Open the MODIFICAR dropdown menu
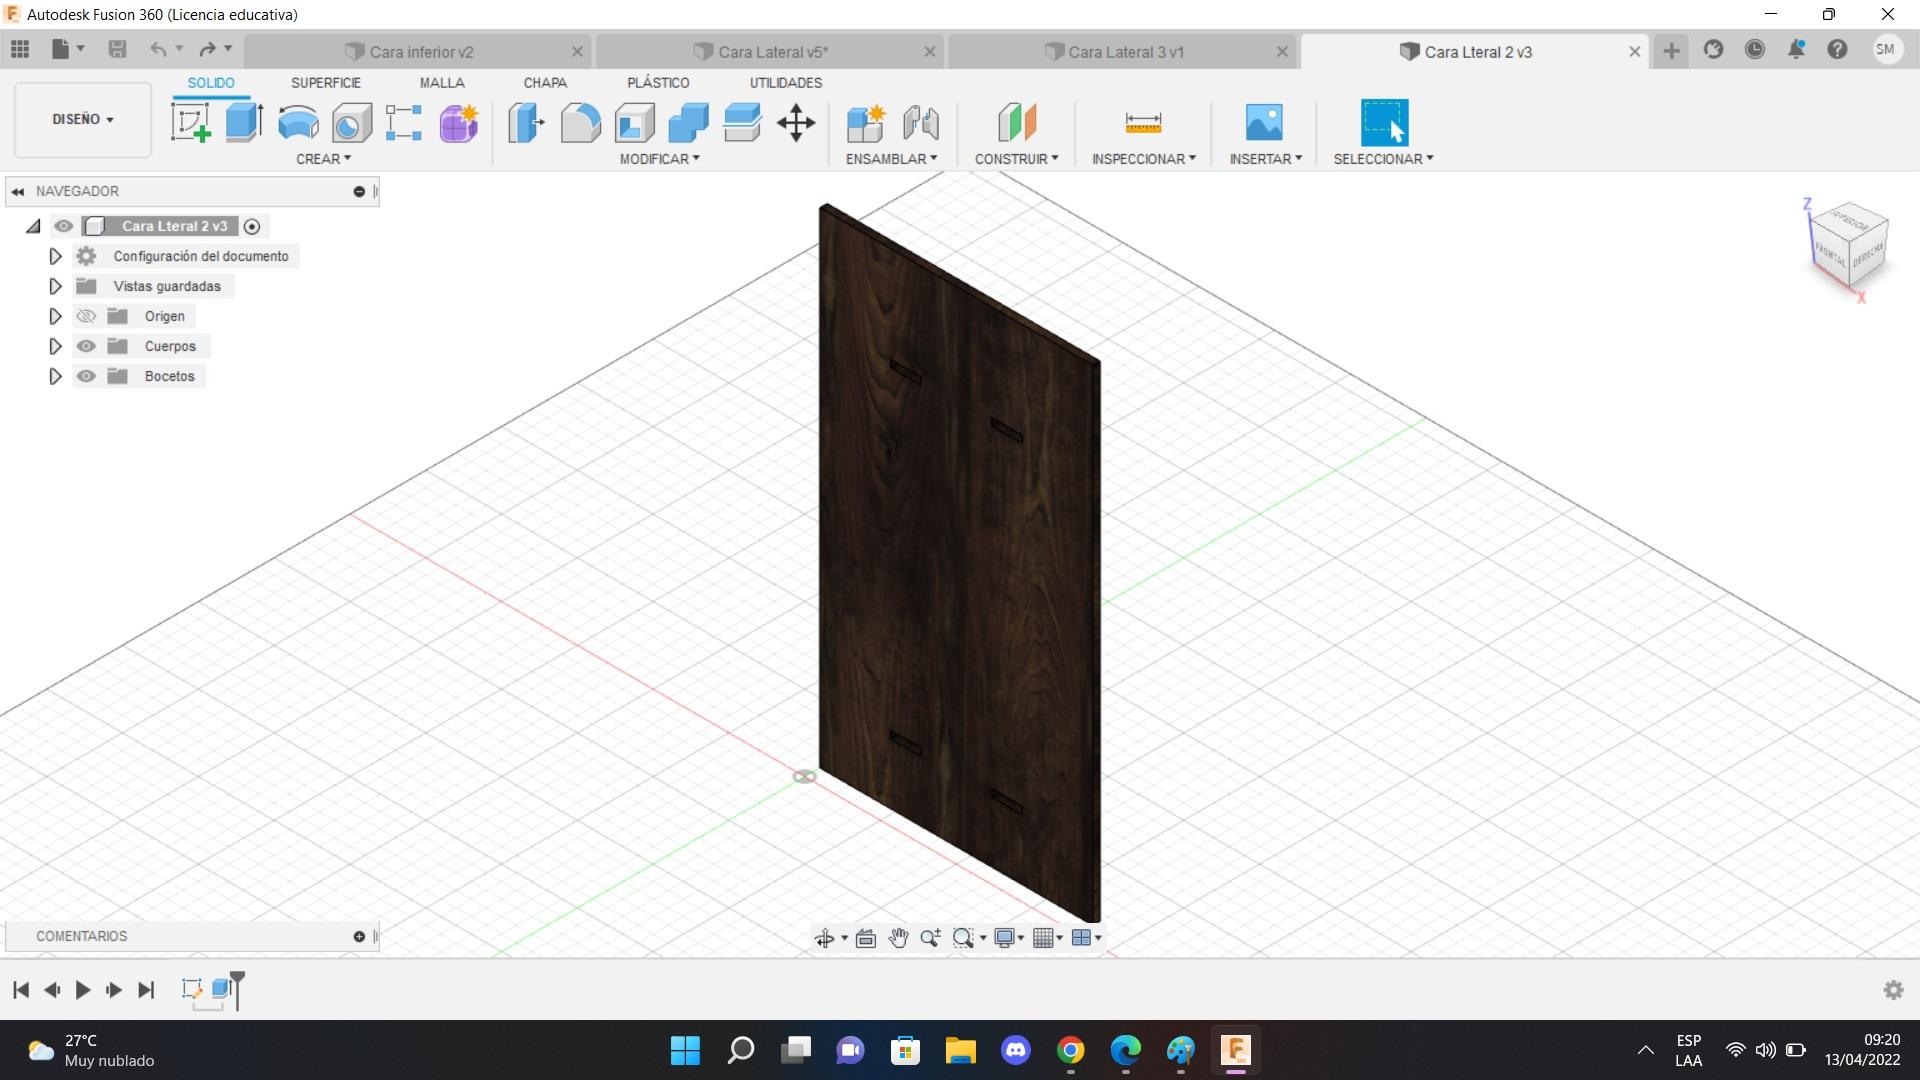Screen dimensions: 1920x1080 (x=659, y=159)
